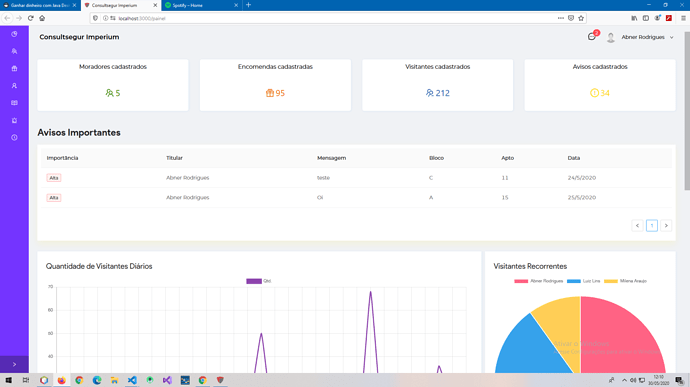Viewport: 690px width, 387px height.
Task: Click the Avisos cadastrados count 34
Action: click(x=605, y=93)
